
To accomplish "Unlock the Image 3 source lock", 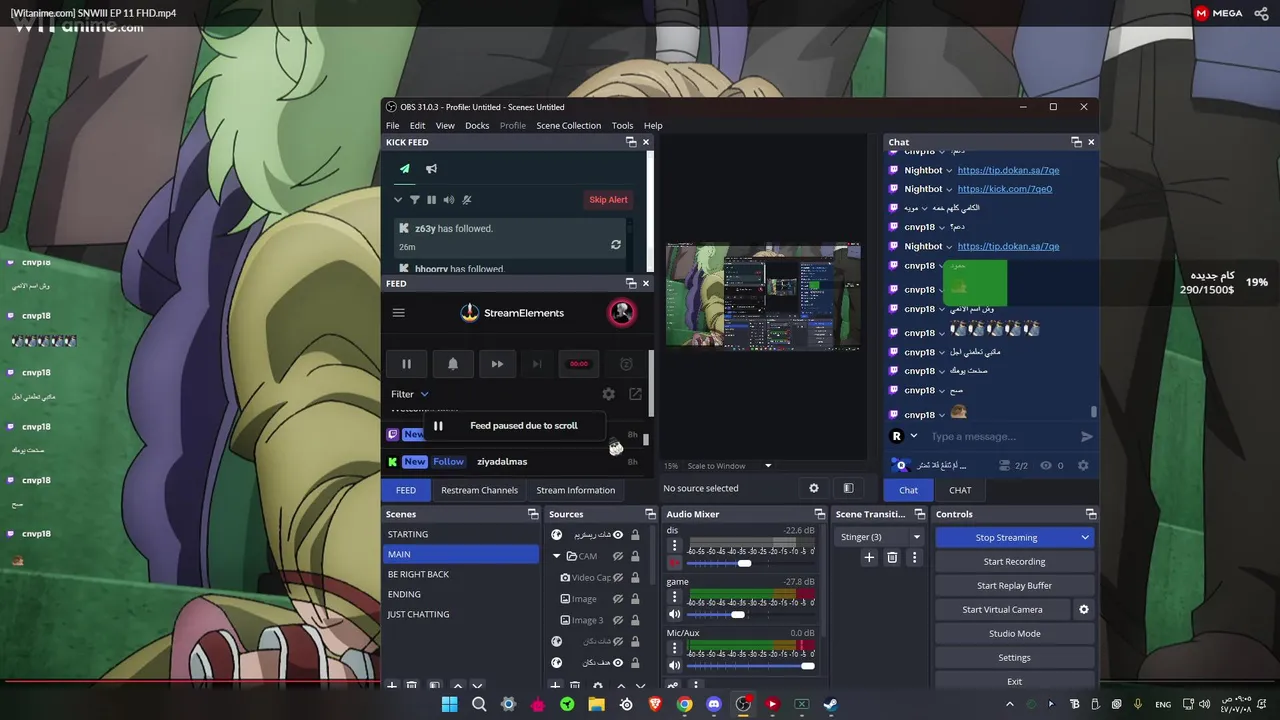I will coord(635,620).
